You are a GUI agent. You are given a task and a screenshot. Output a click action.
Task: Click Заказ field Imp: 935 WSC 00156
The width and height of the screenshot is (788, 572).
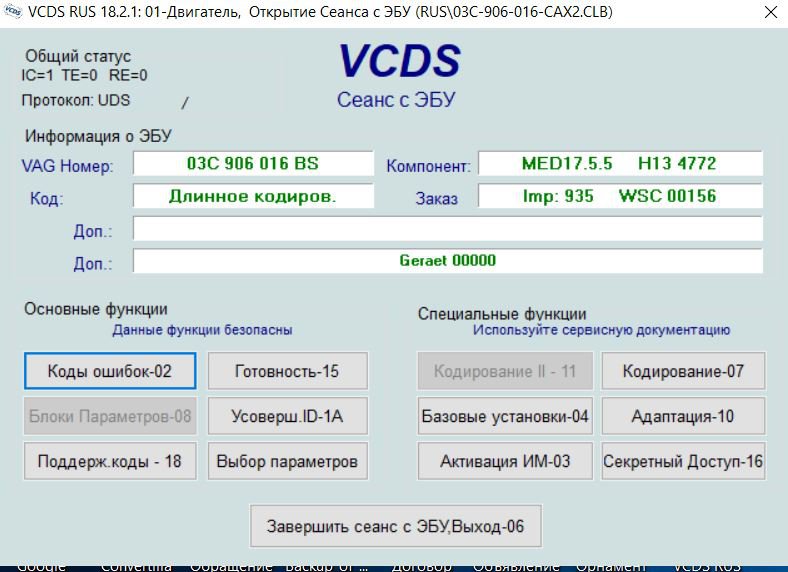point(620,196)
